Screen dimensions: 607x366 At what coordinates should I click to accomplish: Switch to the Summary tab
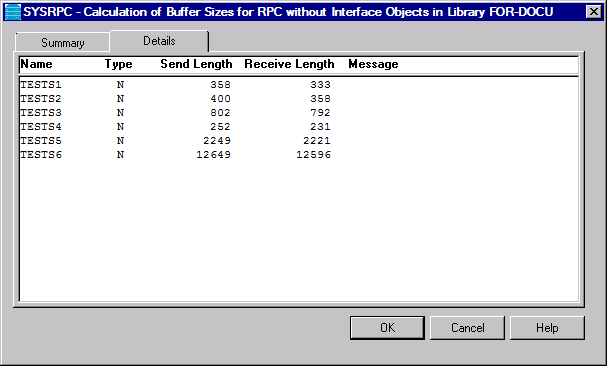pos(63,43)
